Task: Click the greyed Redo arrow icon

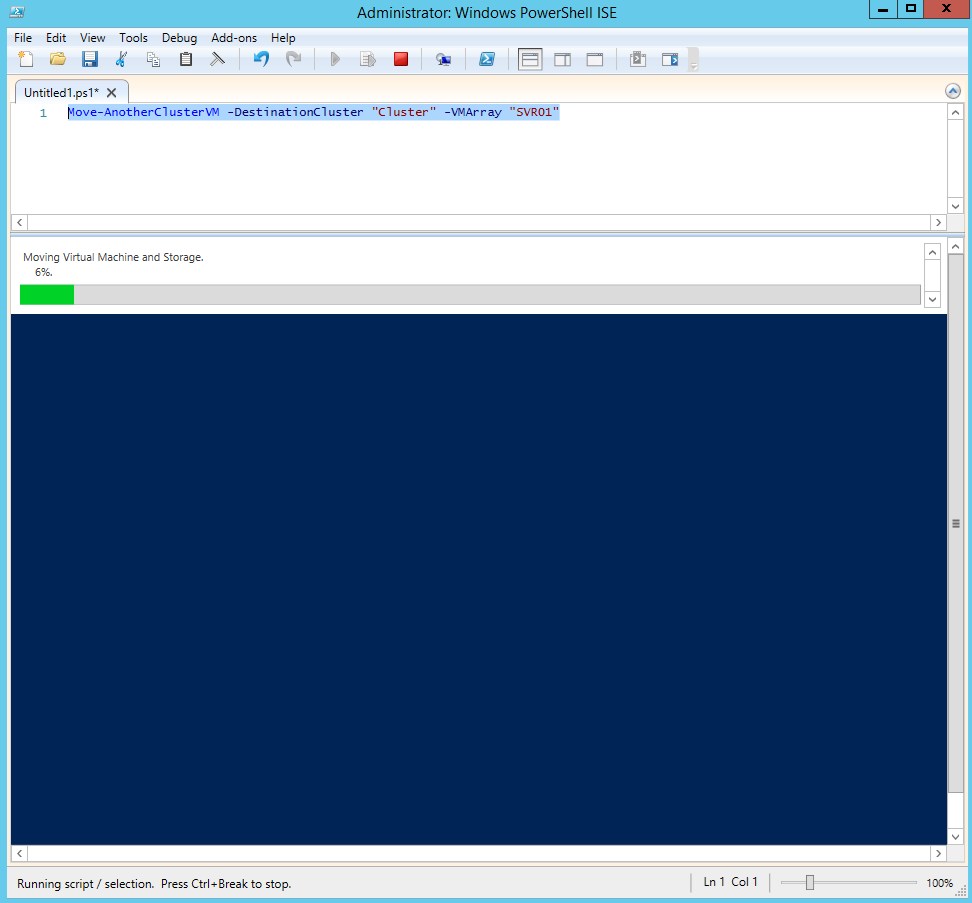Action: click(293, 59)
